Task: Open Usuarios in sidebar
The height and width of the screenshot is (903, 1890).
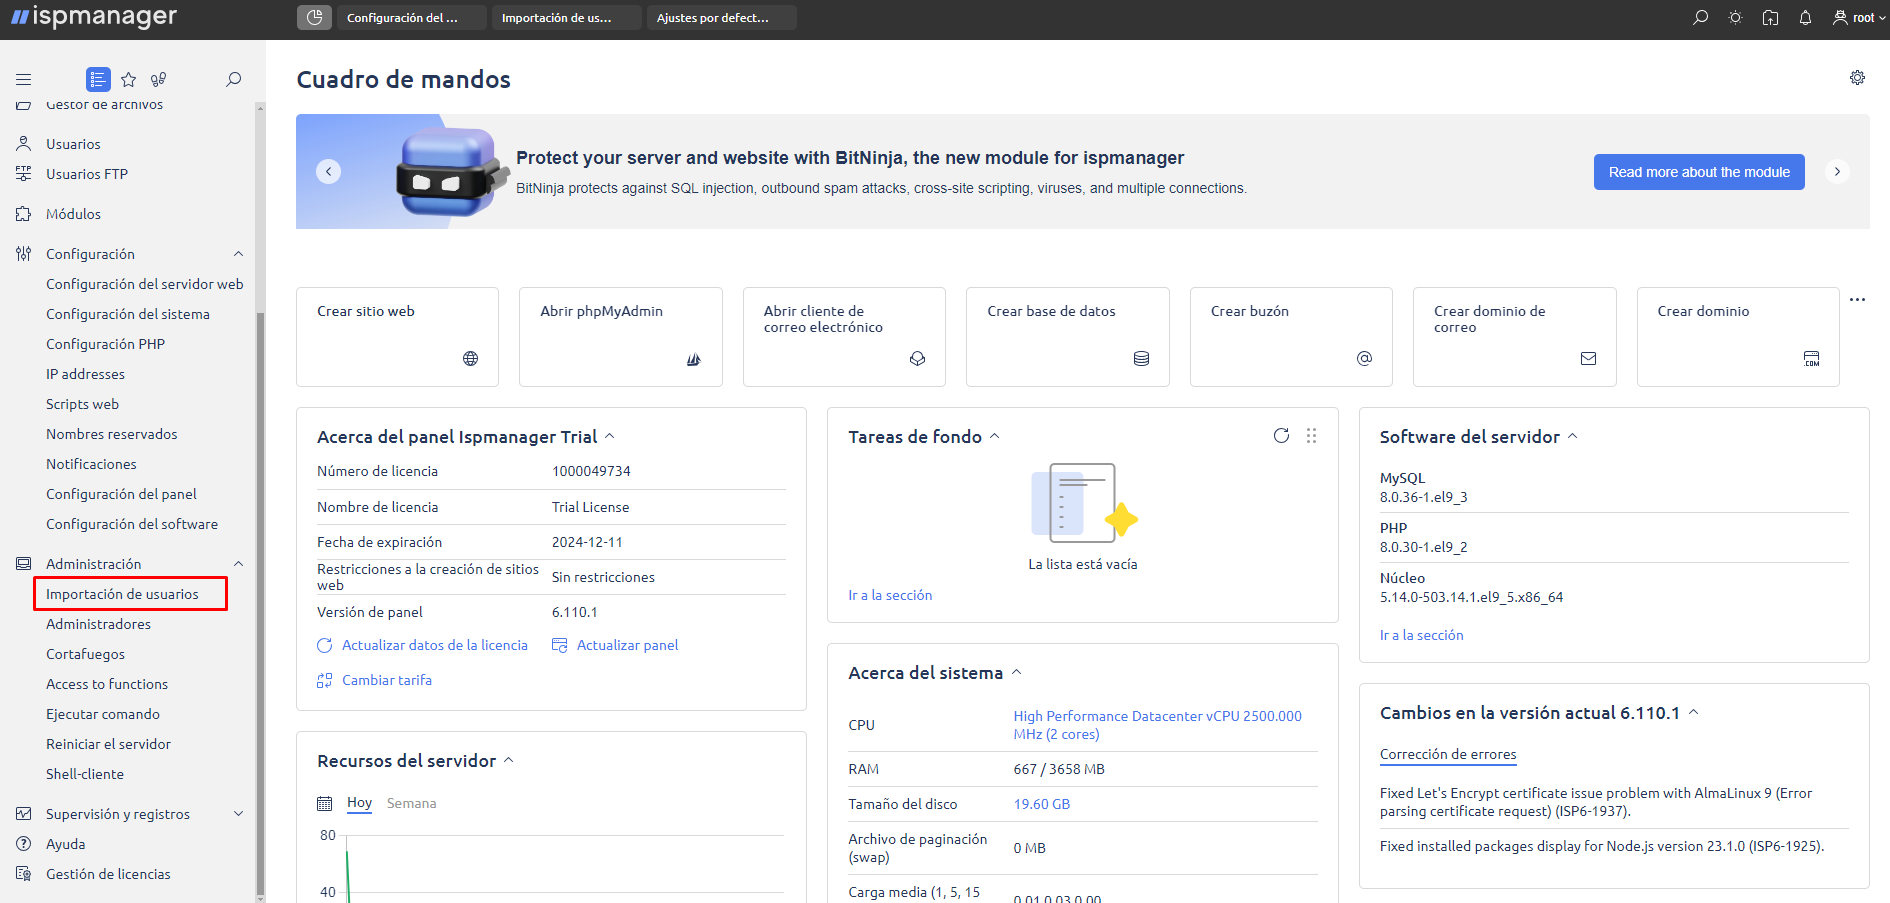Action: [73, 144]
